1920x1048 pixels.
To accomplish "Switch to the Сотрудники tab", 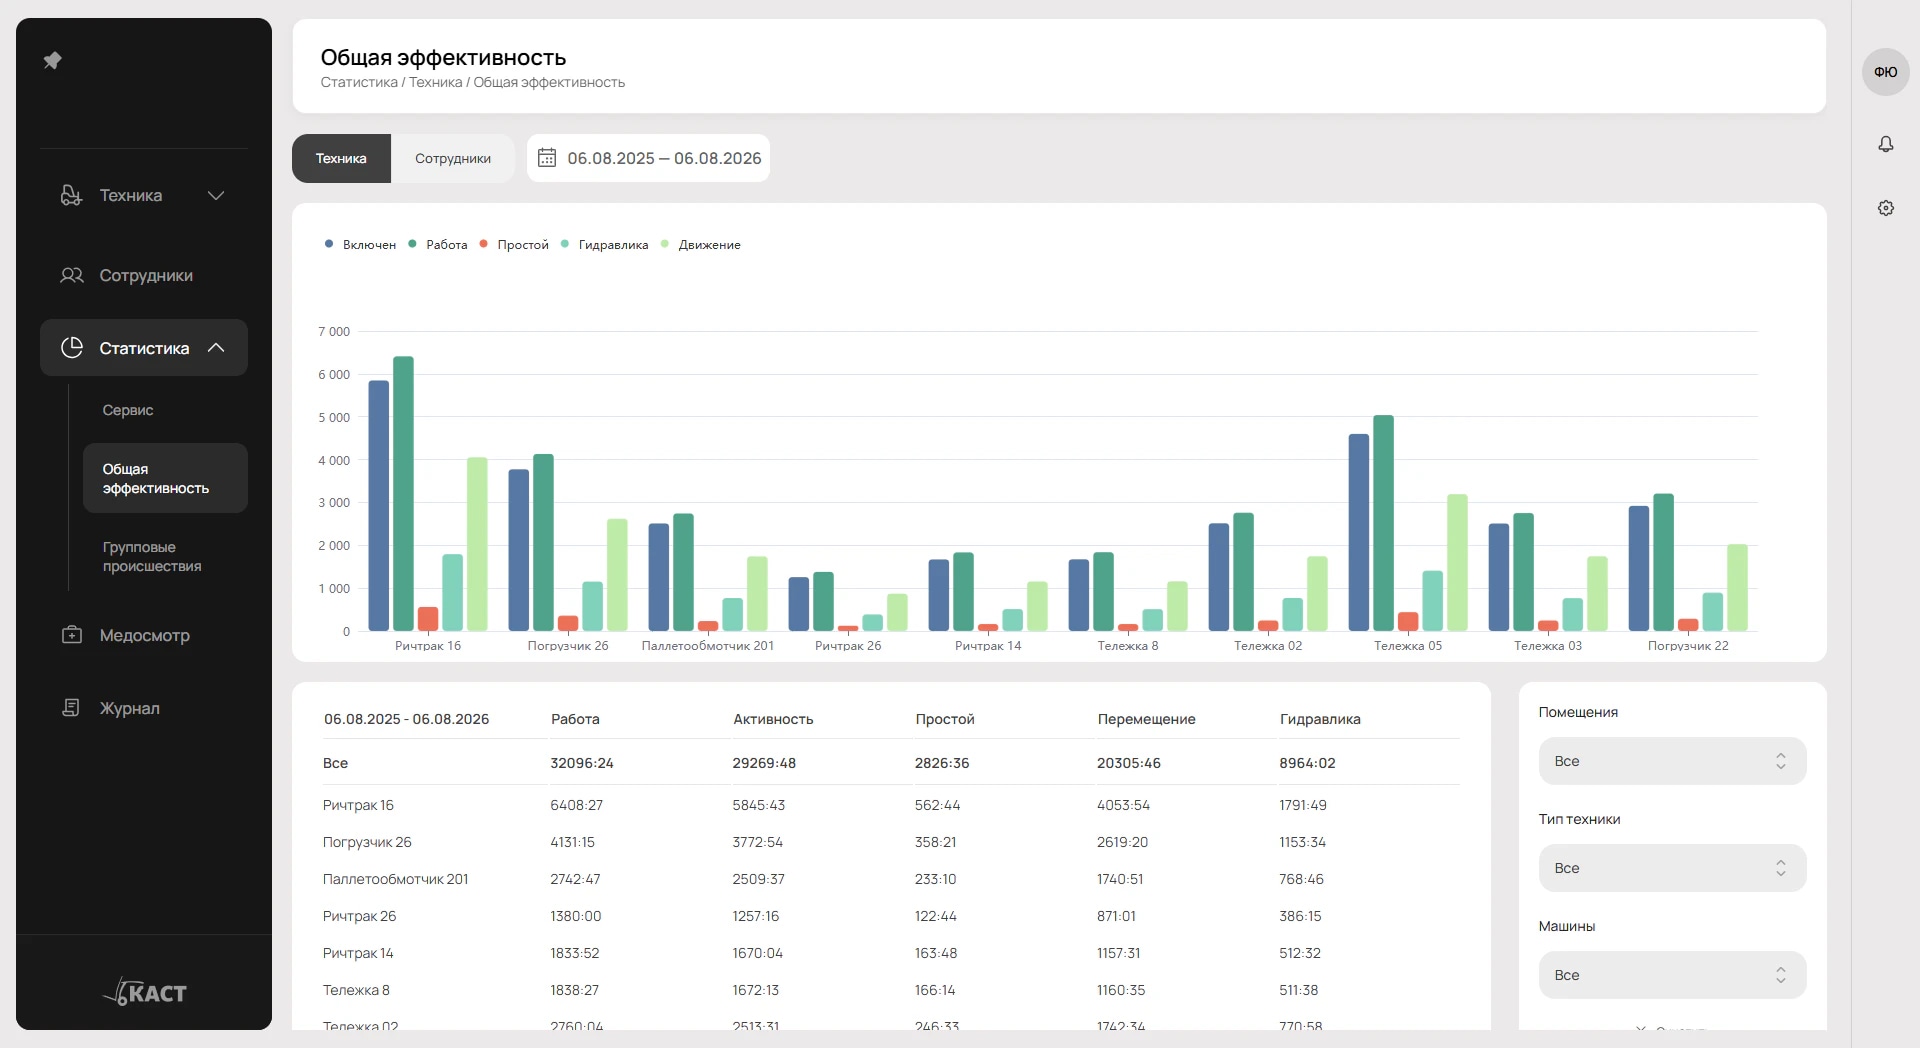I will click(453, 158).
